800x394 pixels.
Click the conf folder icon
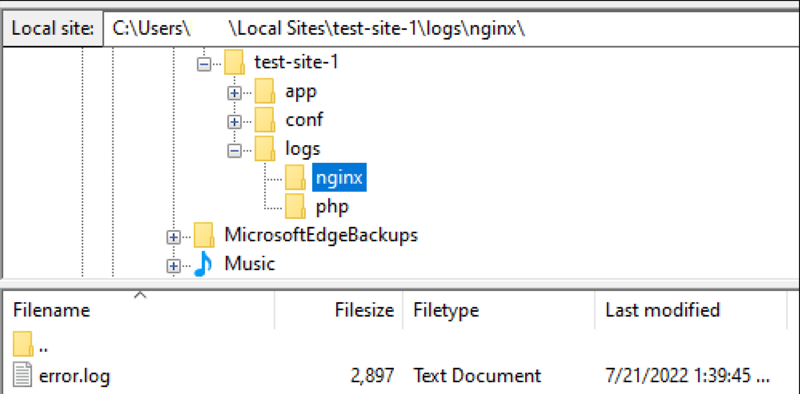(x=265, y=120)
